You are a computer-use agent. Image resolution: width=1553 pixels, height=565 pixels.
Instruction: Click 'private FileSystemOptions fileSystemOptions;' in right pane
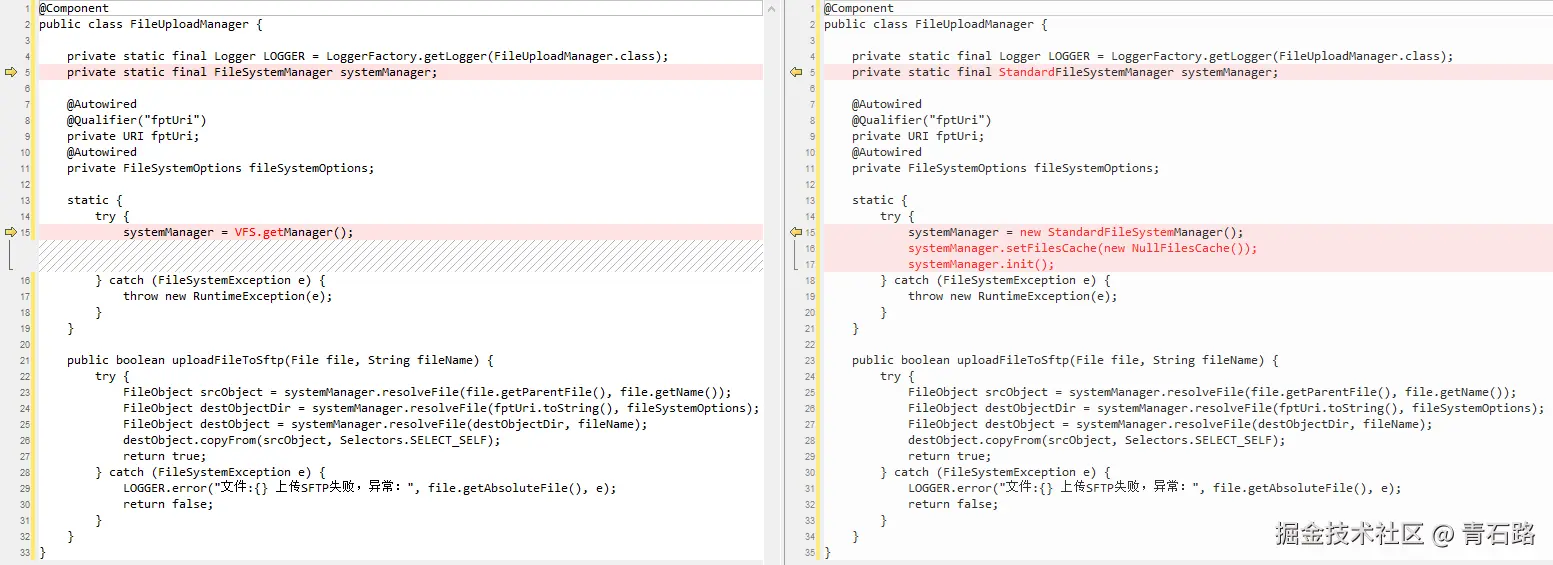1006,168
